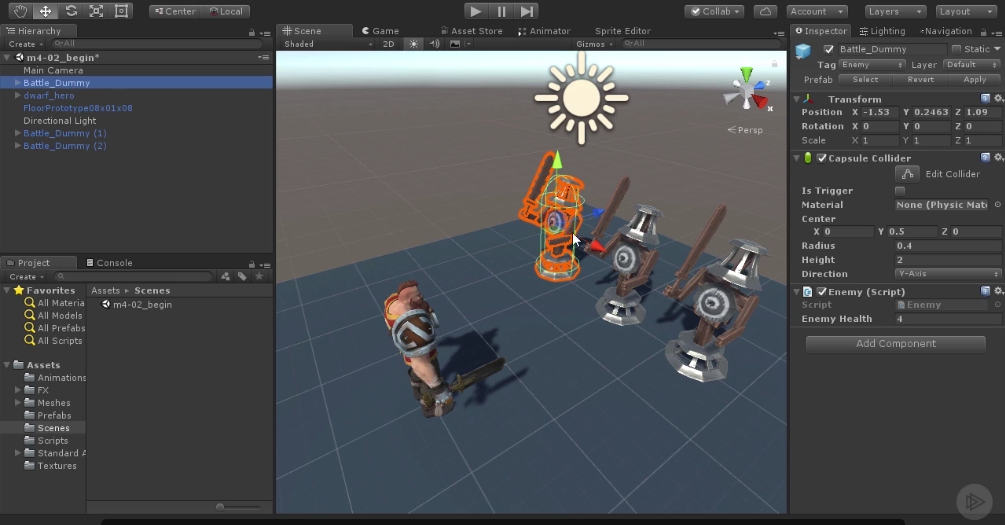Open the Sprite Editor tab

click(x=622, y=31)
